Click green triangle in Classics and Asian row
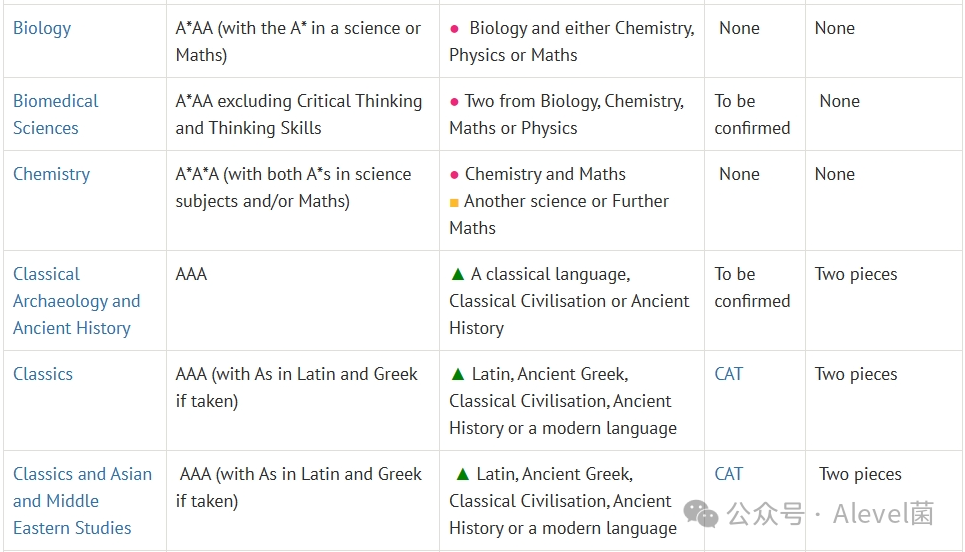The height and width of the screenshot is (552, 965). [462, 474]
